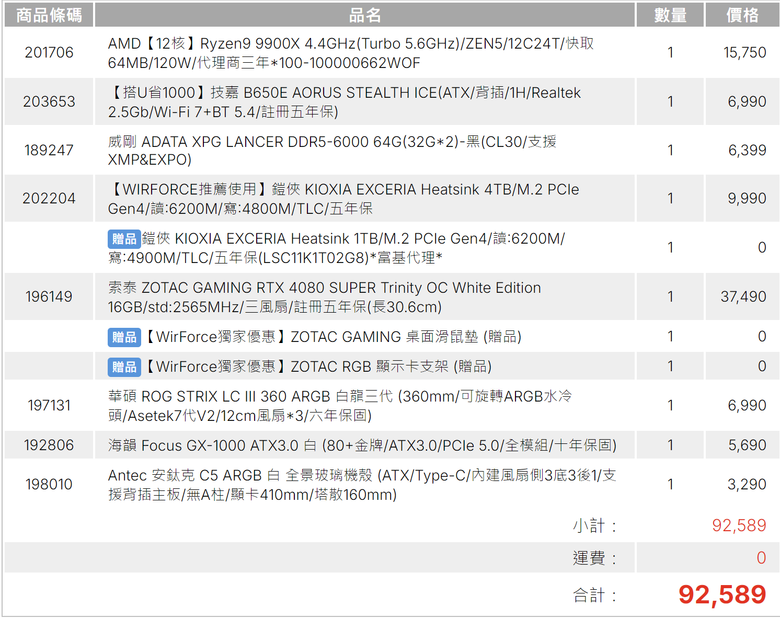Image resolution: width=780 pixels, height=618 pixels.
Task: Click the 品名 column header
Action: click(x=365, y=15)
